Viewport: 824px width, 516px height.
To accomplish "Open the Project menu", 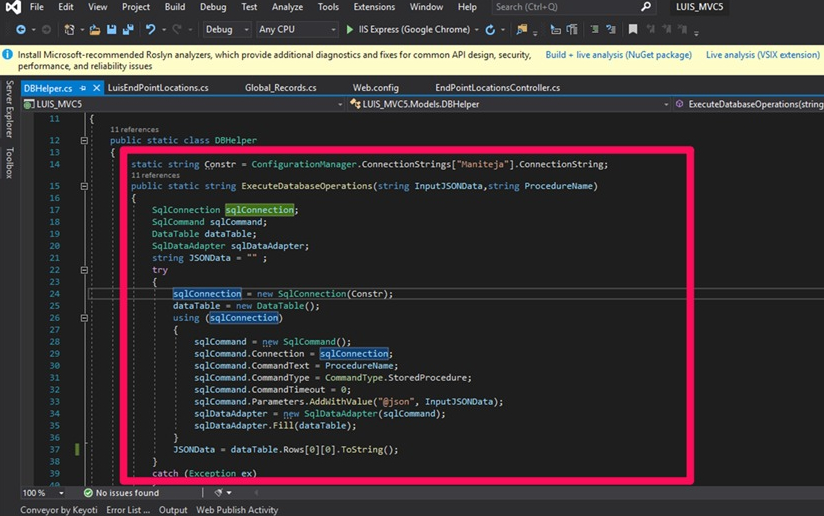I will 136,7.
